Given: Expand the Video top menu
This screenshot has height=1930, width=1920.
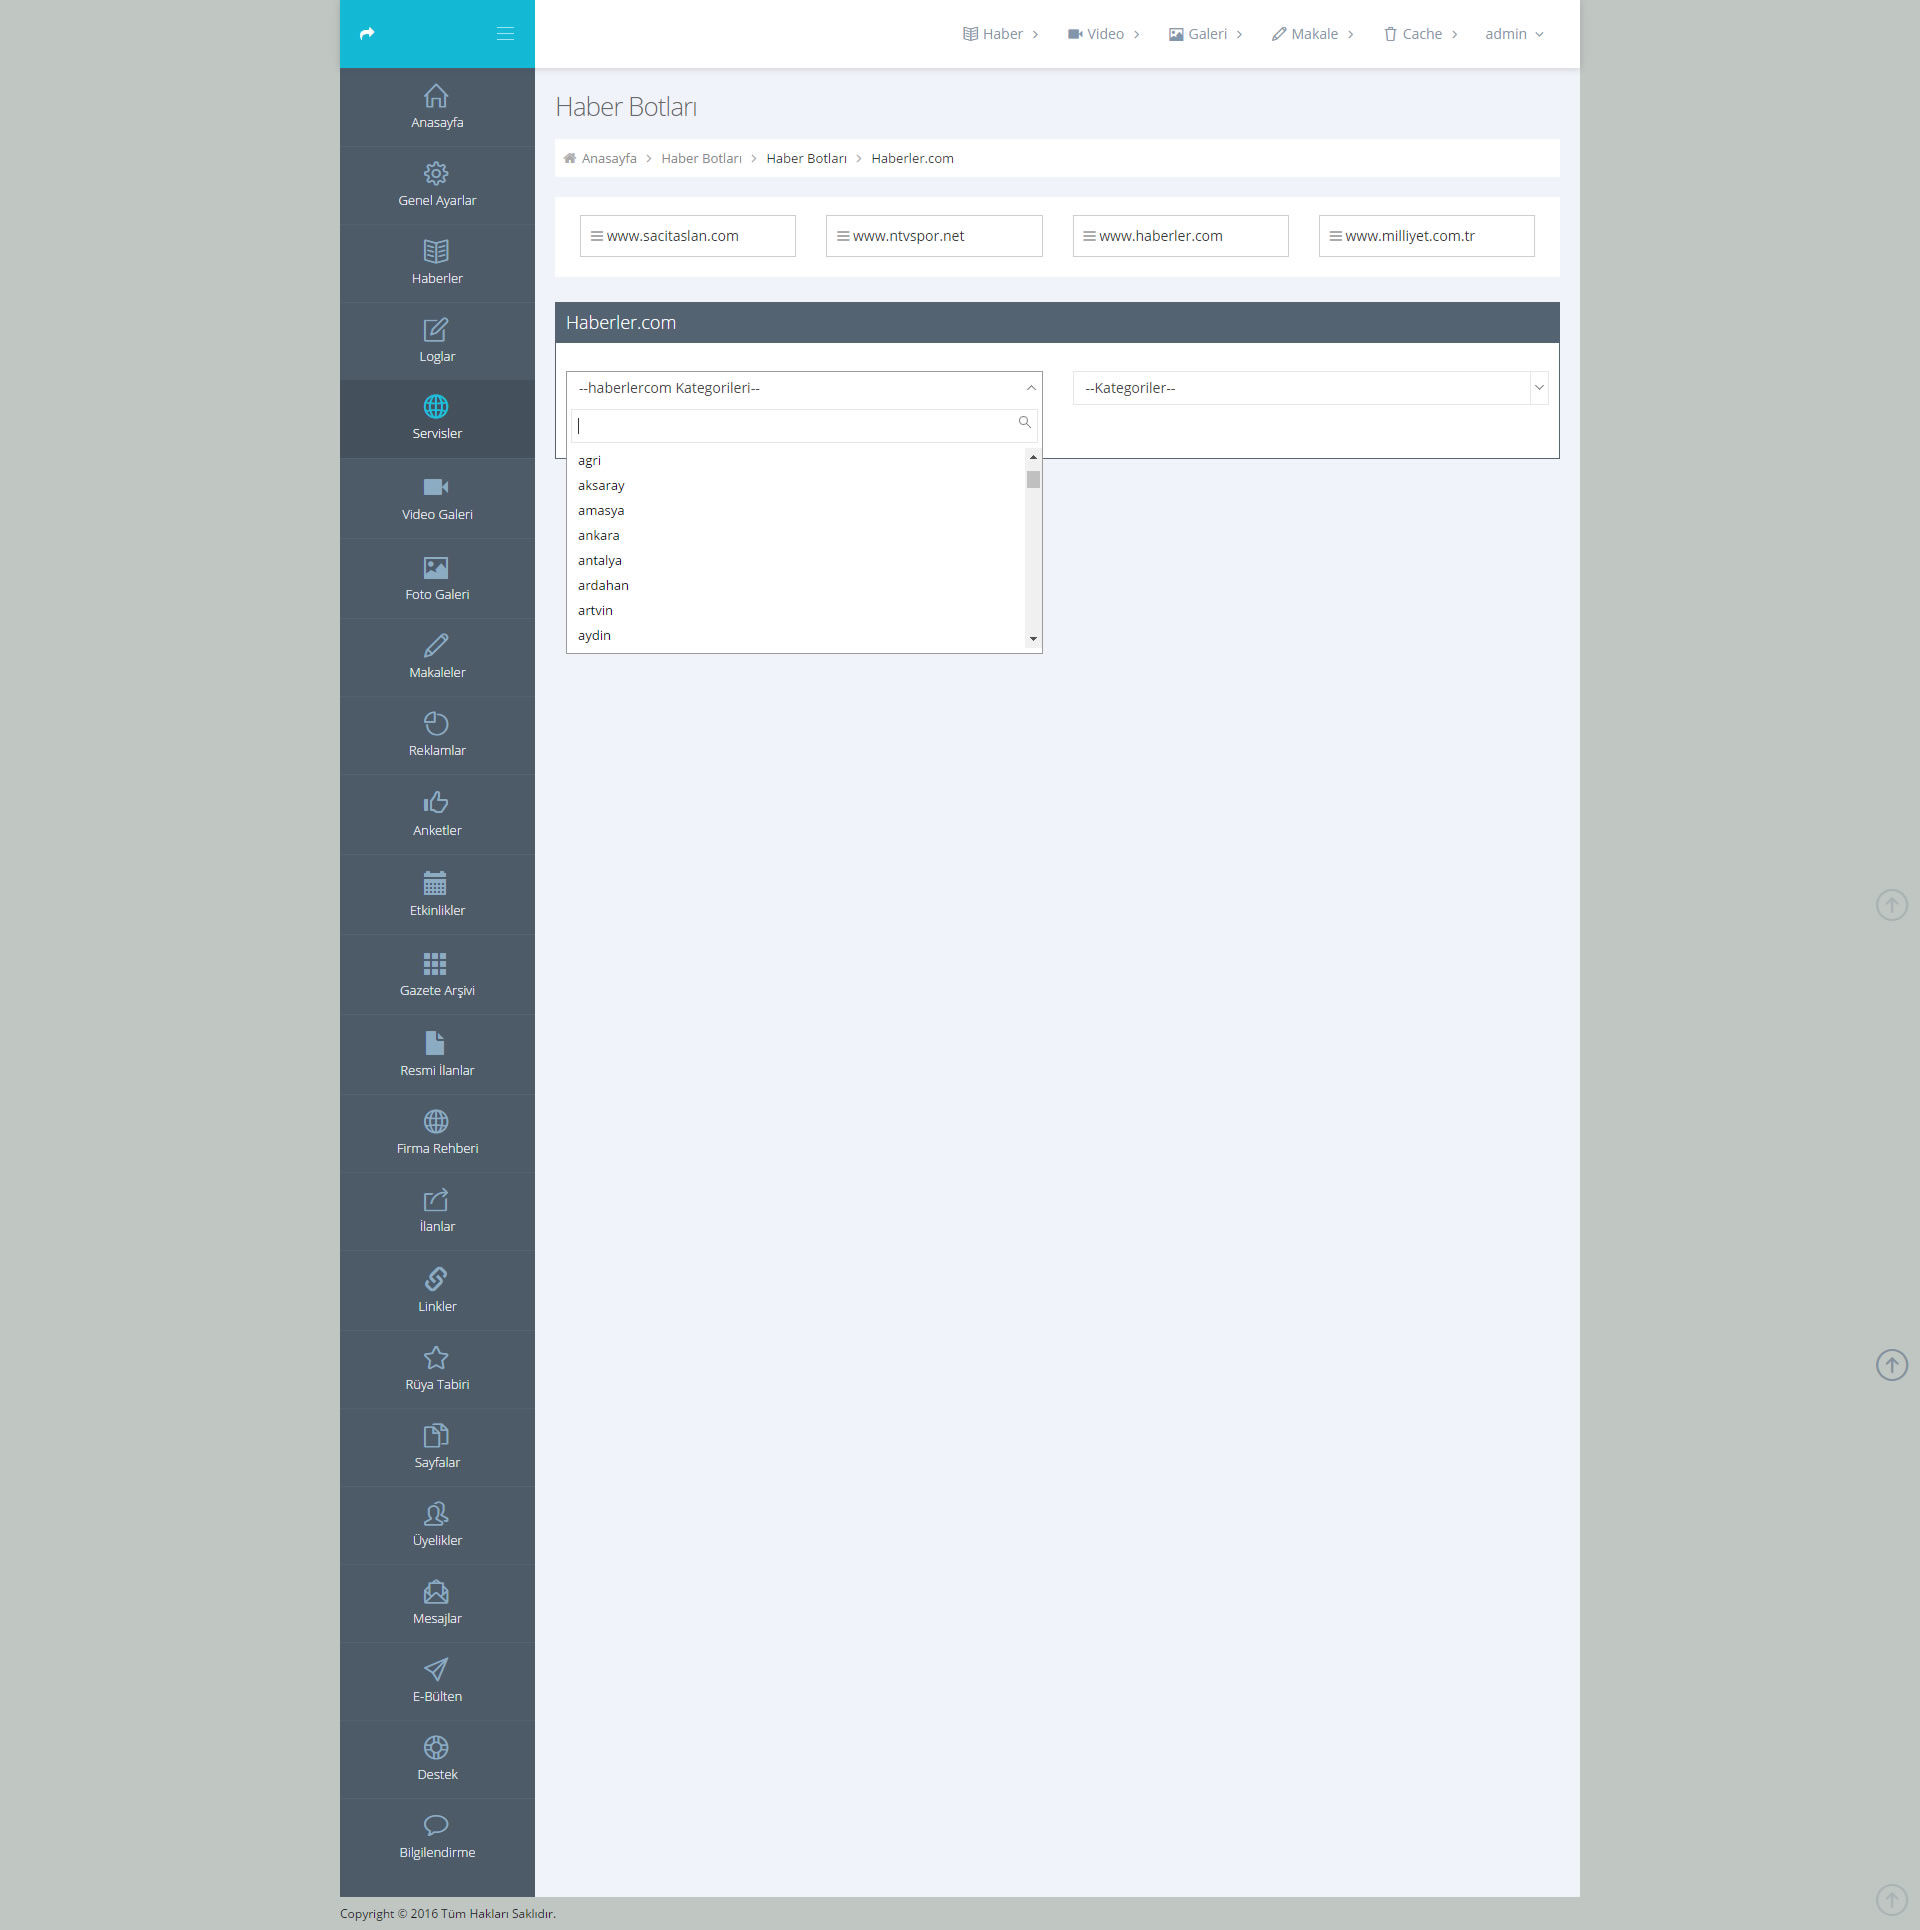Looking at the screenshot, I should (x=1104, y=34).
